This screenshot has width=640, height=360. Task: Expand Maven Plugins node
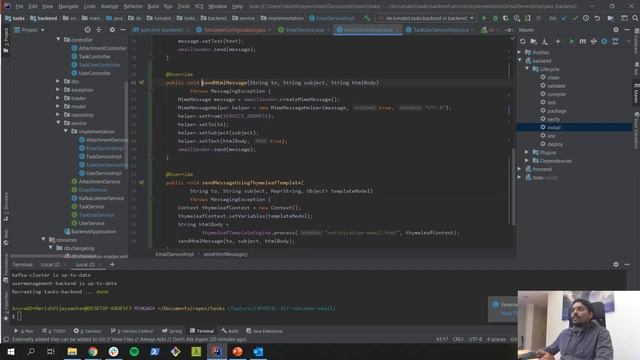pyautogui.click(x=527, y=152)
